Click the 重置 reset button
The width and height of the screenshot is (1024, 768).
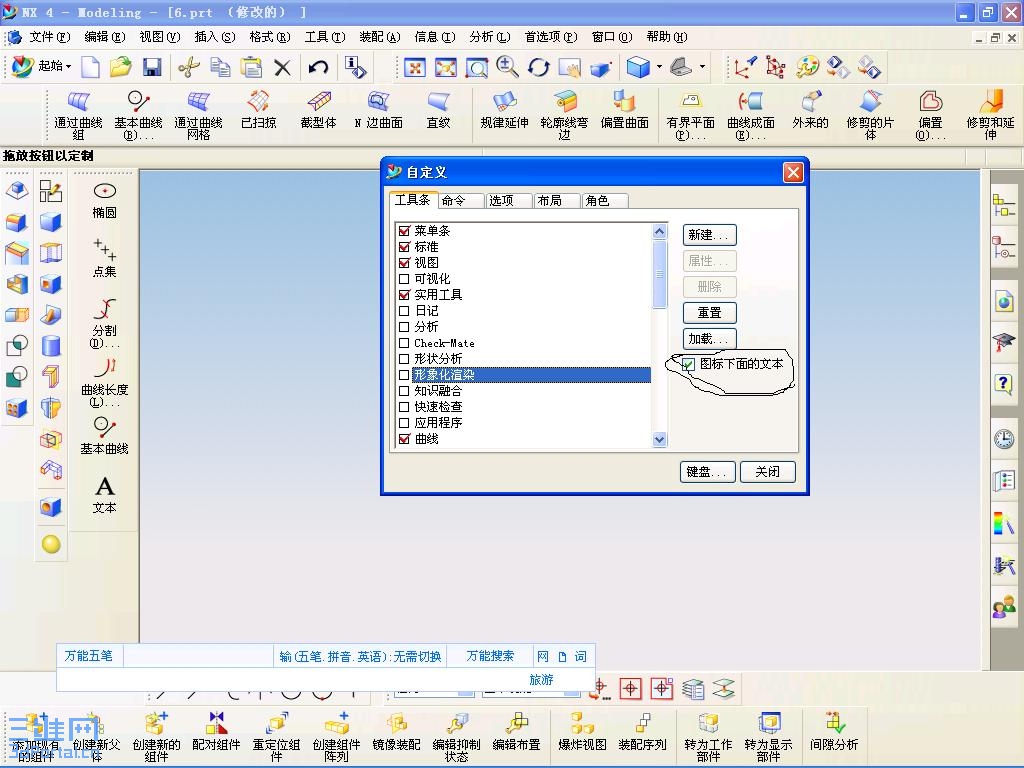pos(709,313)
